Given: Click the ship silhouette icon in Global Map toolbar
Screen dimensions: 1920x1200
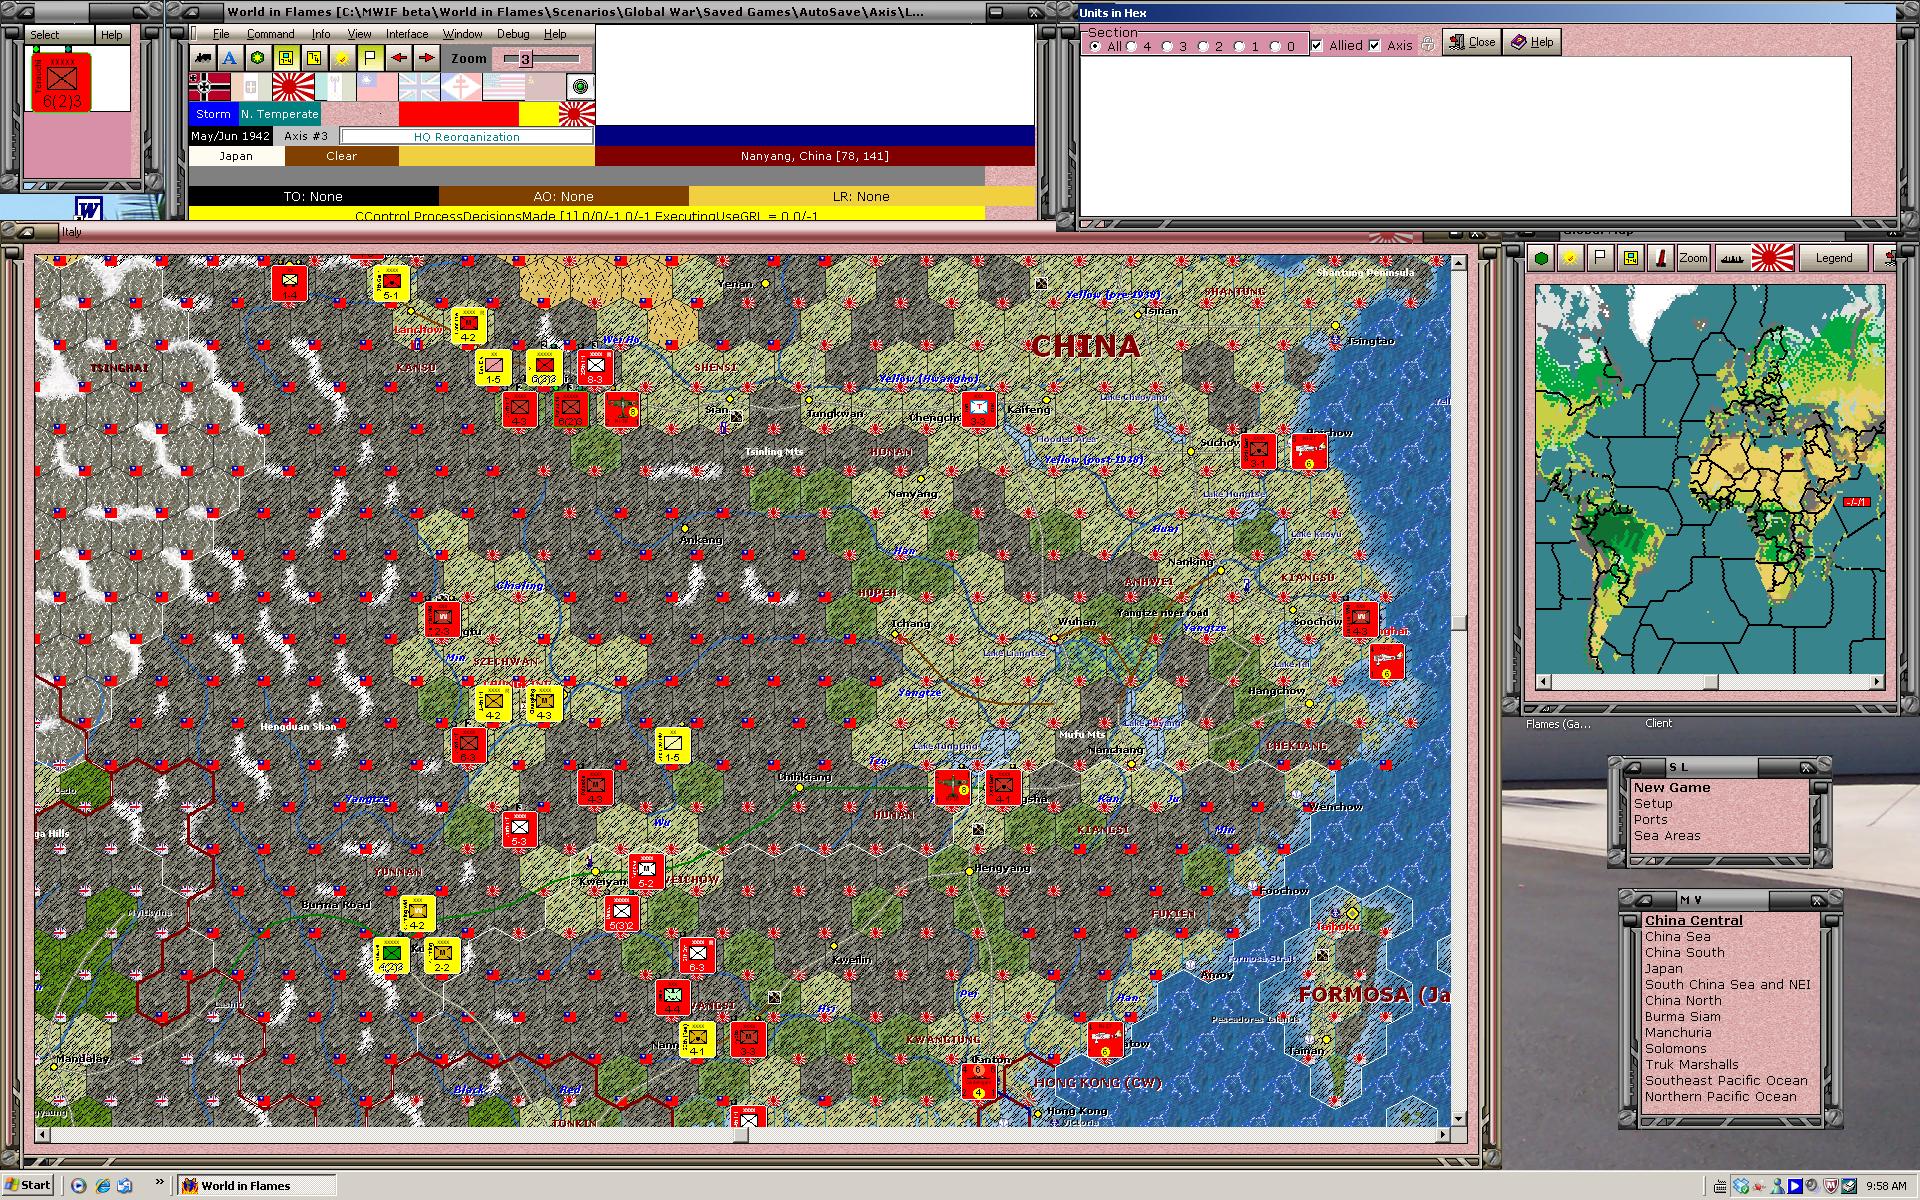Looking at the screenshot, I should click(x=1732, y=258).
